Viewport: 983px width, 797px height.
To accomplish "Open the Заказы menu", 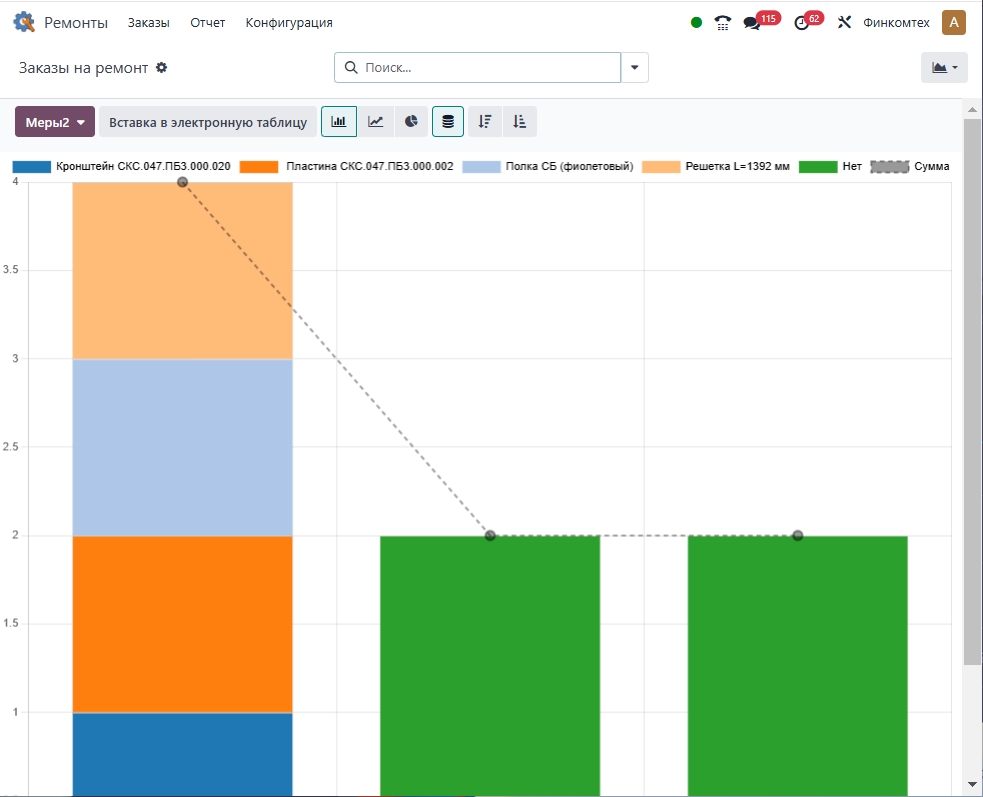I will (x=148, y=23).
